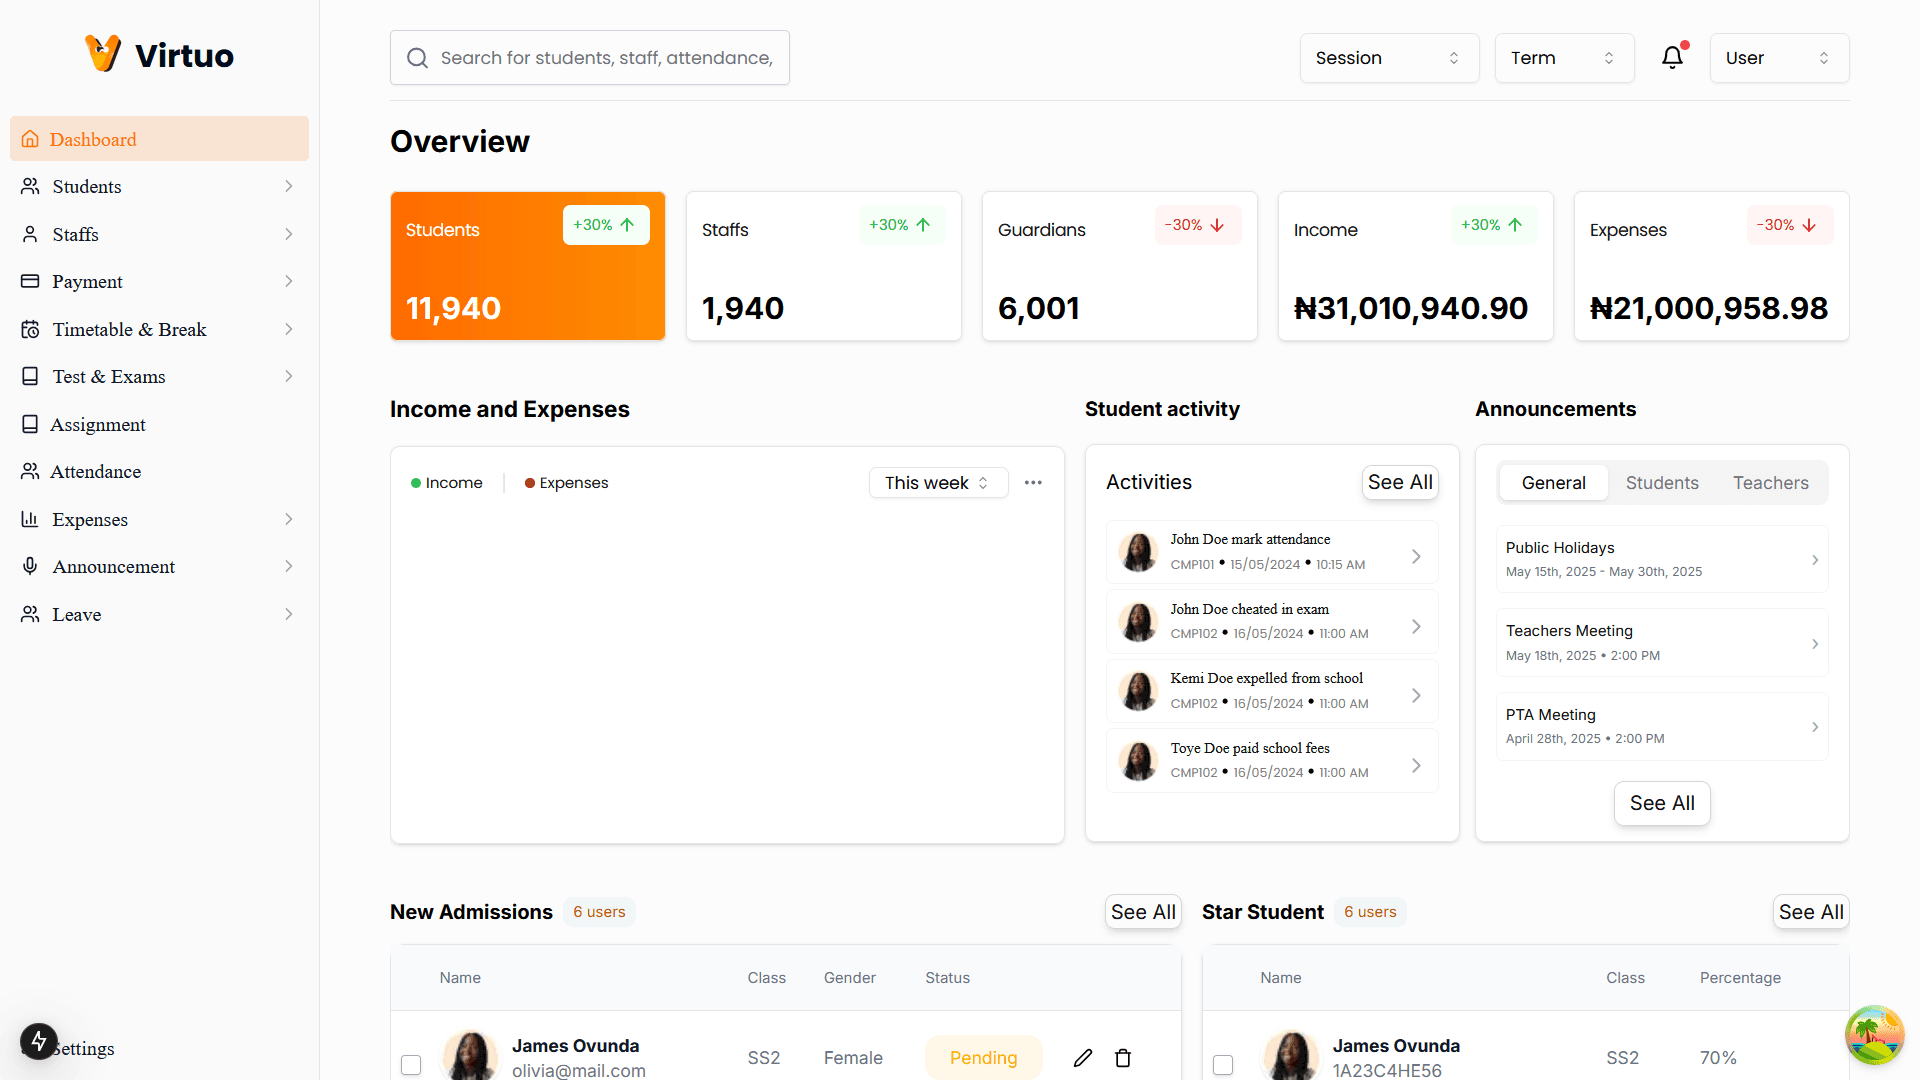
Task: Expand the Test & Exams chevron
Action: (x=288, y=376)
